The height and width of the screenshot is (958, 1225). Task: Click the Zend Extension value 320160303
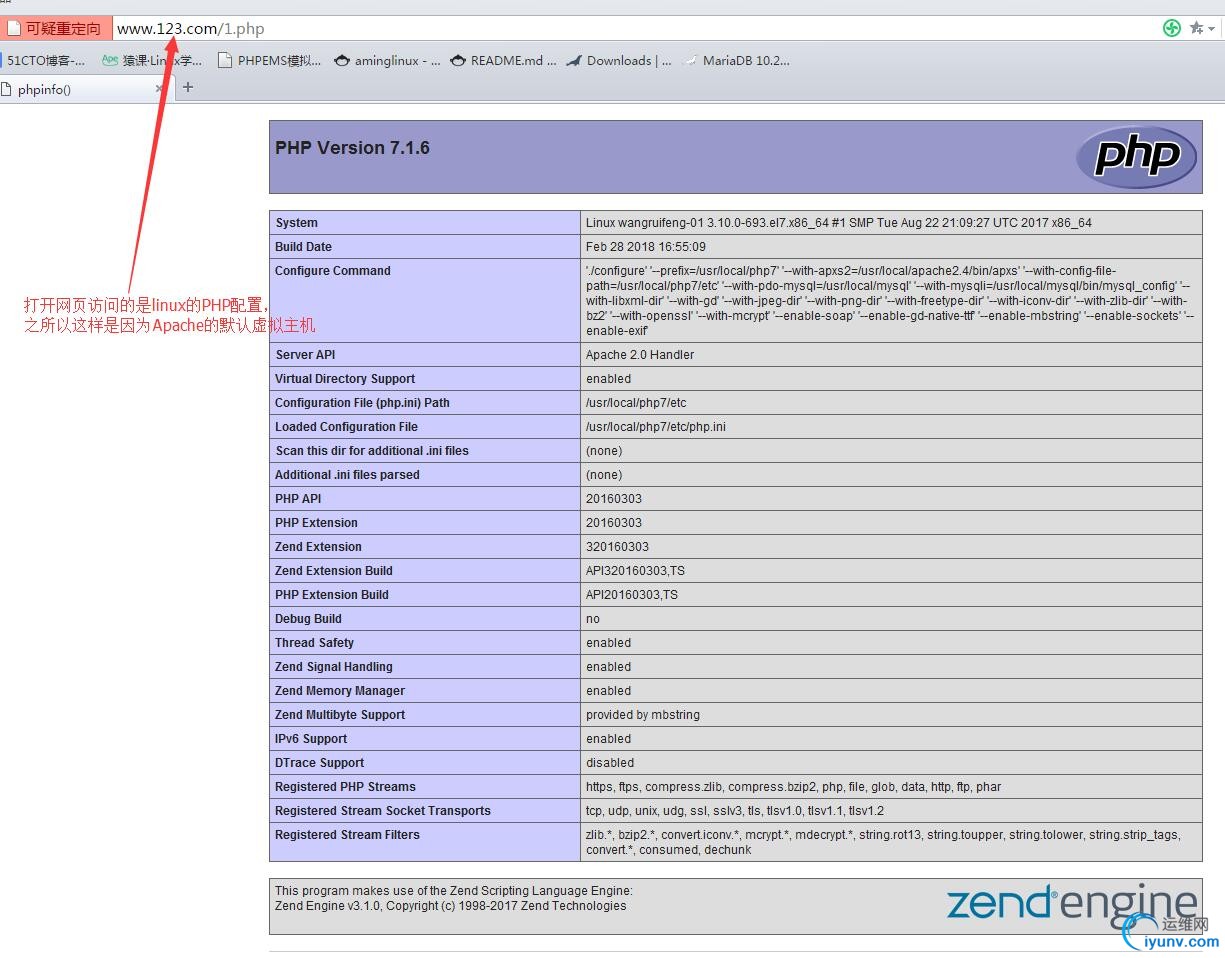point(617,547)
